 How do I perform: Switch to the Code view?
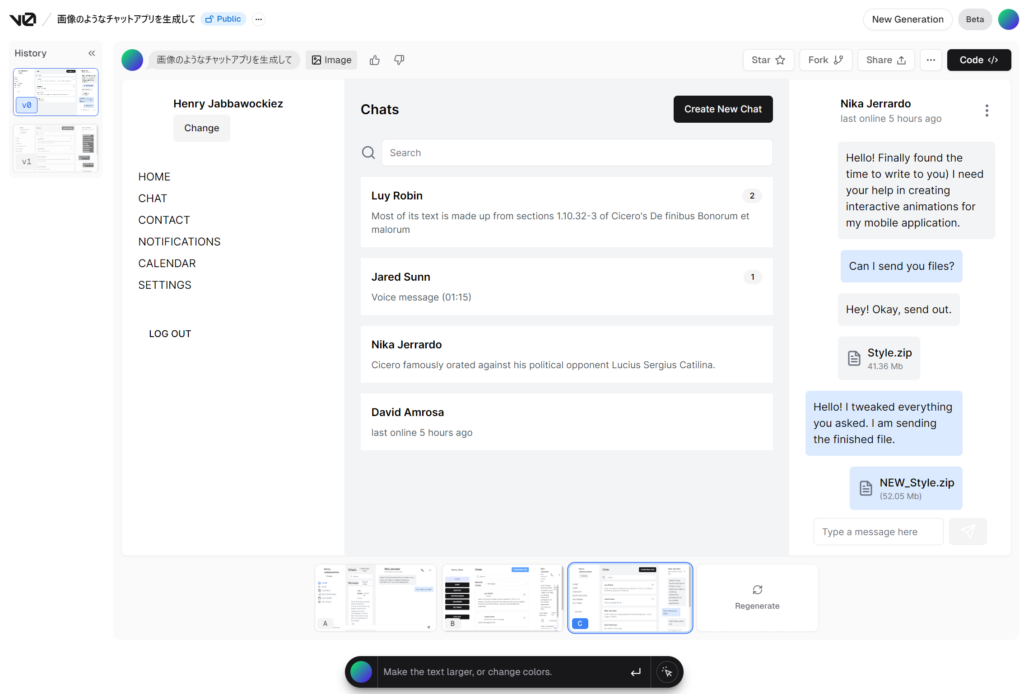[978, 60]
